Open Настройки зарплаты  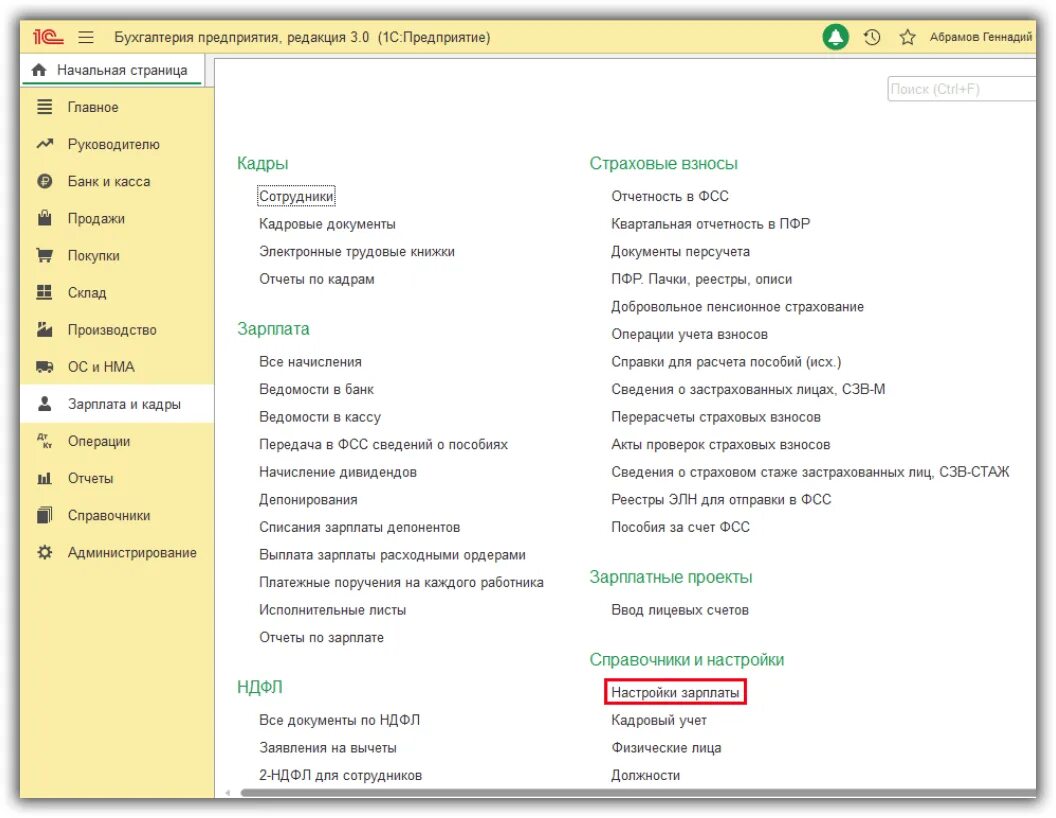click(675, 693)
